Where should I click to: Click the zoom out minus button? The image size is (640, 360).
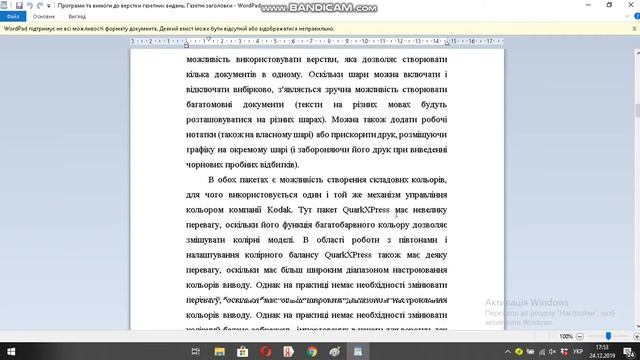pyautogui.click(x=580, y=336)
